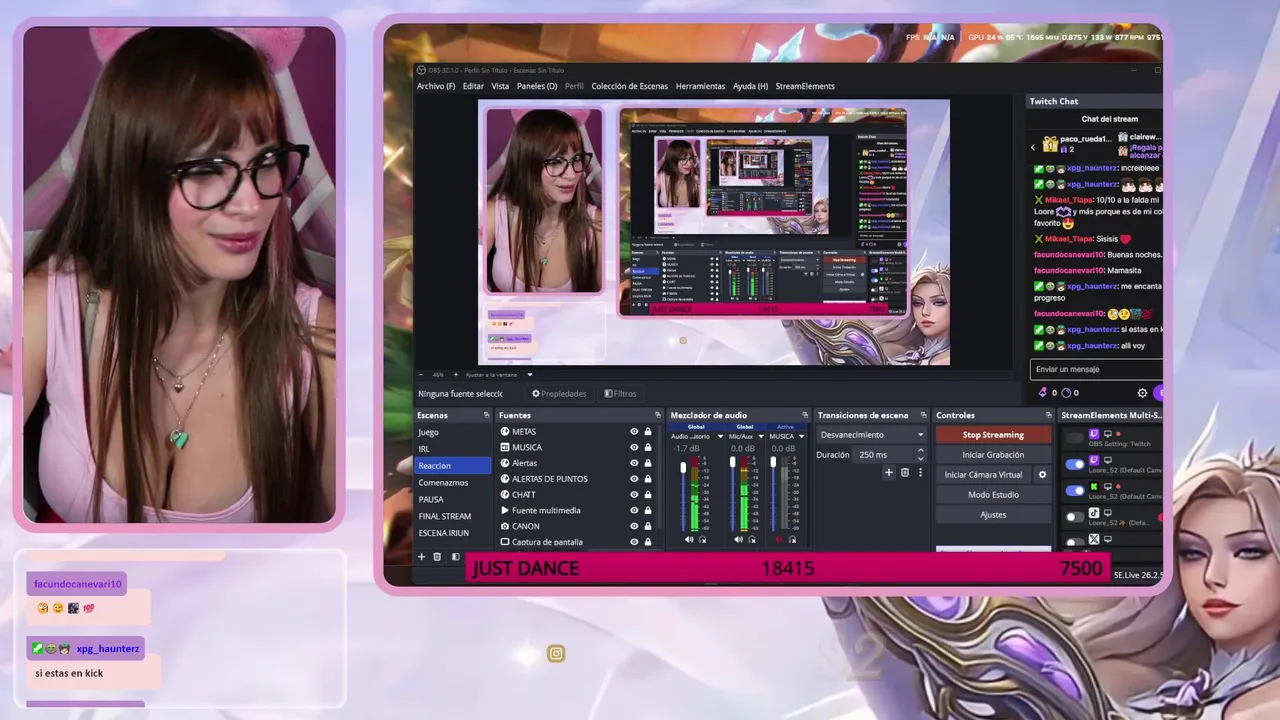The width and height of the screenshot is (1280, 720).
Task: Open Ajustes settings button
Action: coord(993,515)
